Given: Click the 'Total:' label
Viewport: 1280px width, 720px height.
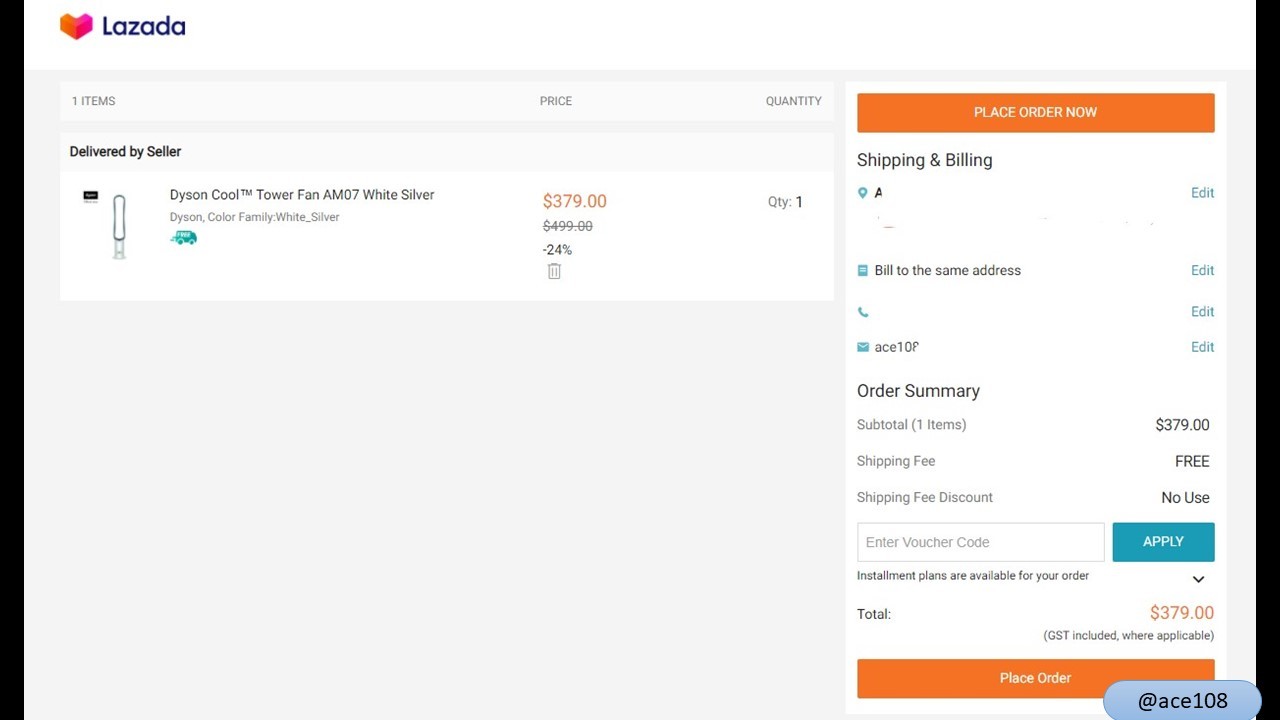Looking at the screenshot, I should coord(874,614).
